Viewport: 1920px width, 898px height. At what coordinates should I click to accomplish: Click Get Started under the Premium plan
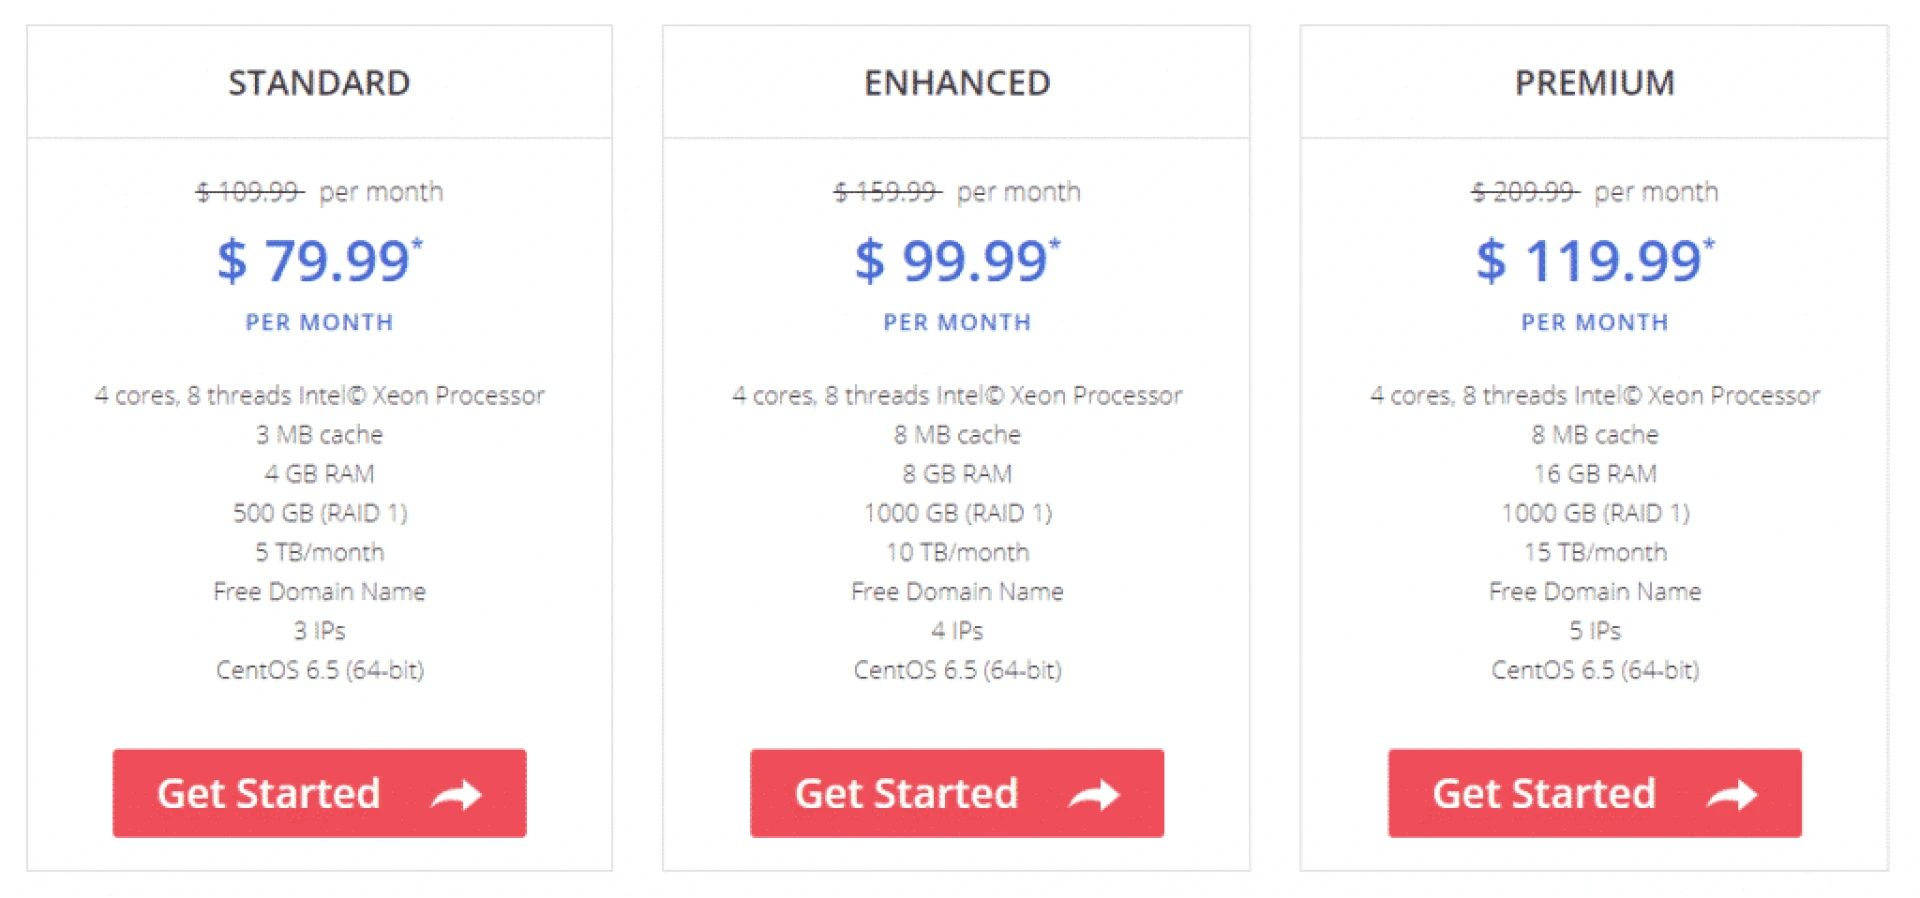(x=1594, y=793)
